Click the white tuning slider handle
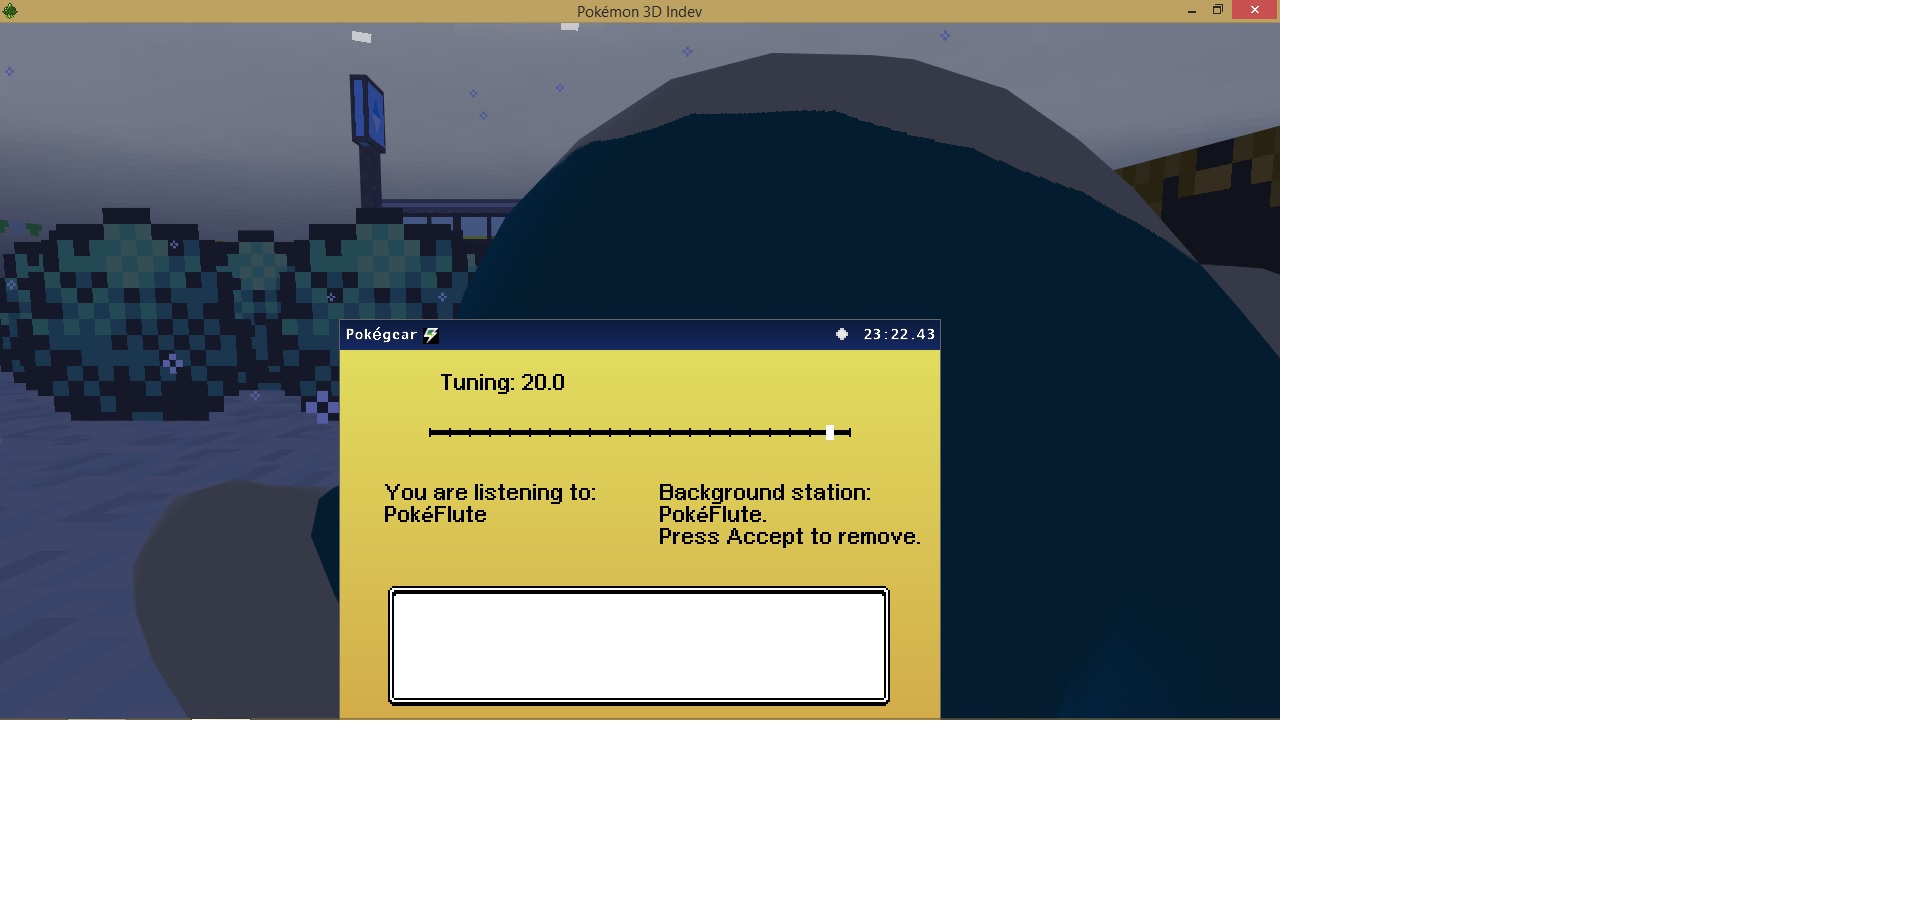This screenshot has height=910, width=1914. [x=830, y=432]
